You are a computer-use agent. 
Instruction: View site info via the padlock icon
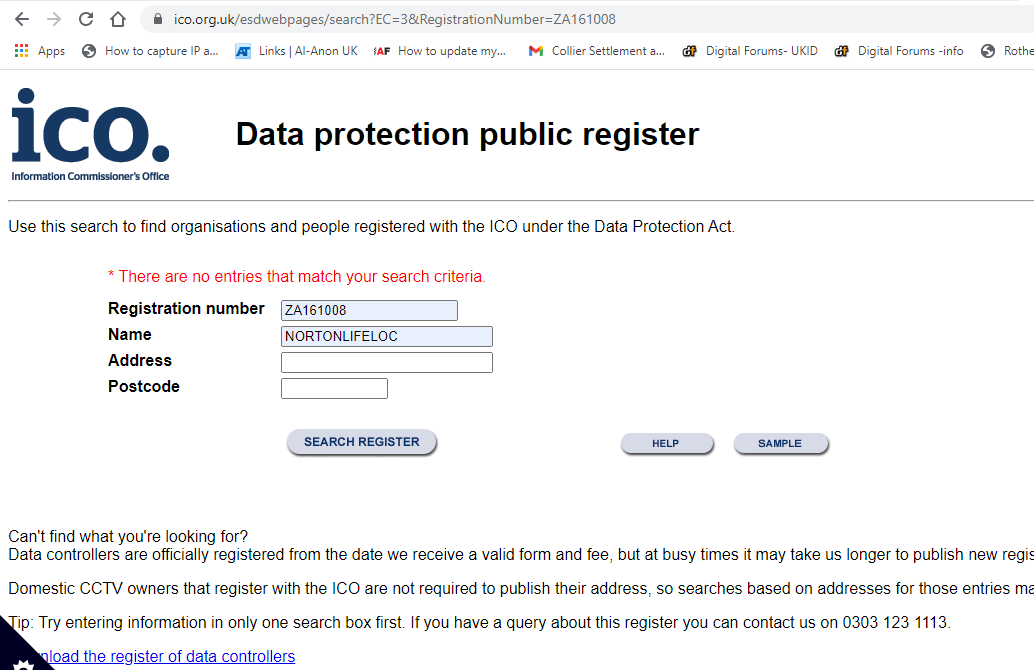coord(158,19)
